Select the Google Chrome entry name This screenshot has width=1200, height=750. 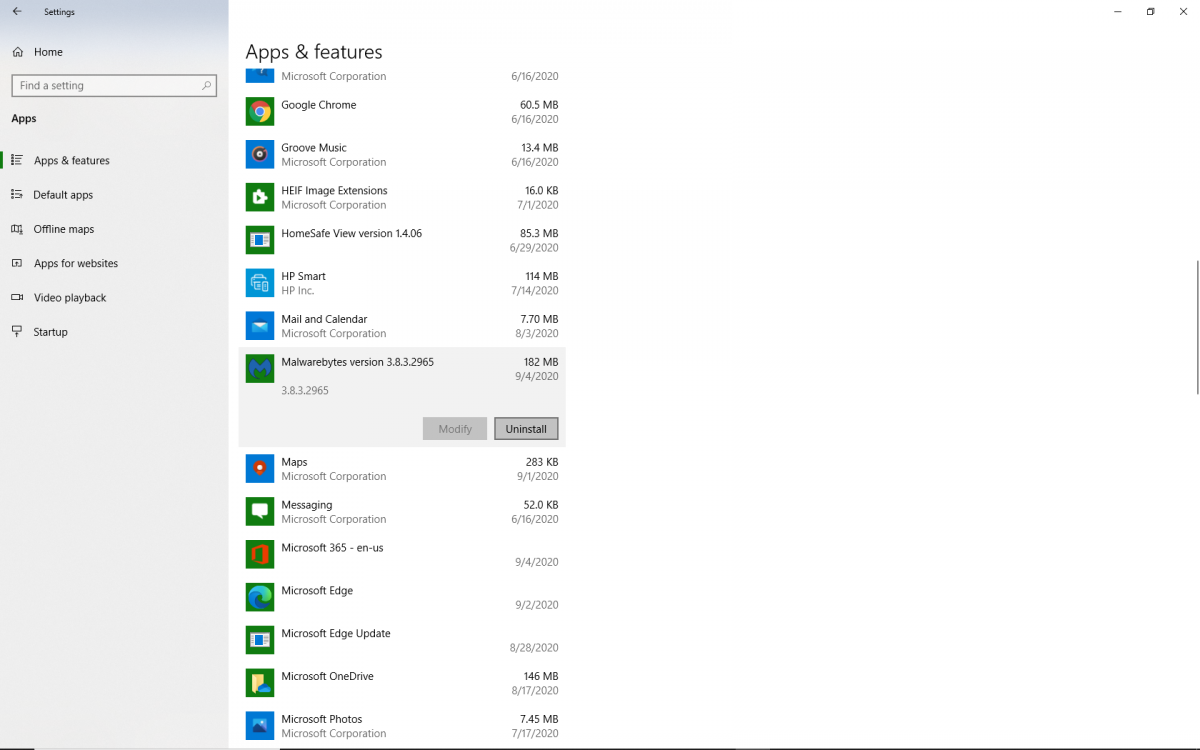(319, 105)
